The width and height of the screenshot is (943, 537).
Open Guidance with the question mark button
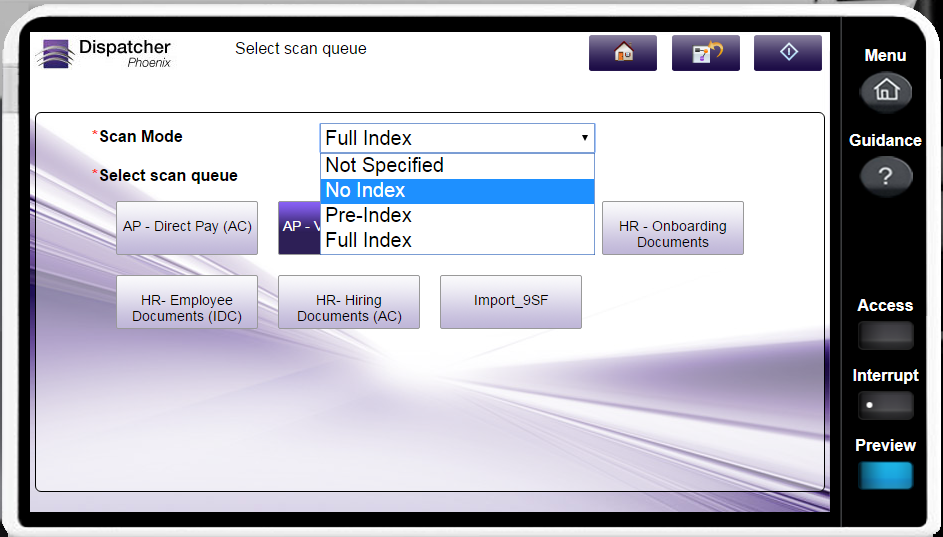885,177
